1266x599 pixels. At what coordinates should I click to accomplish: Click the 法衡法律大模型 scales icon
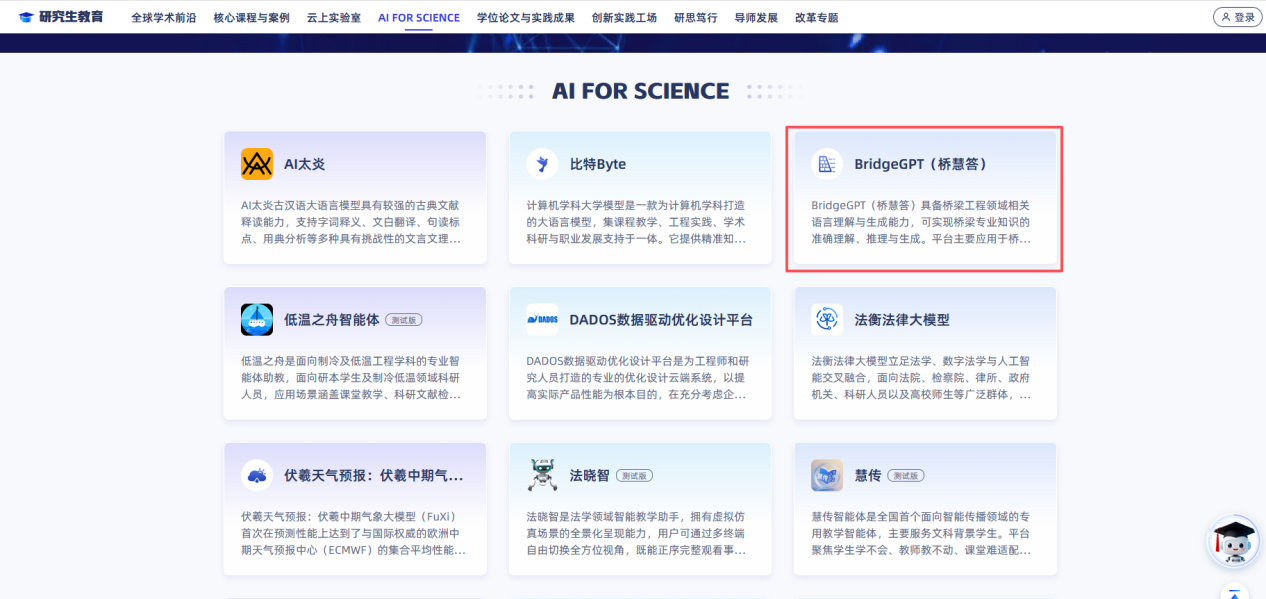click(827, 320)
